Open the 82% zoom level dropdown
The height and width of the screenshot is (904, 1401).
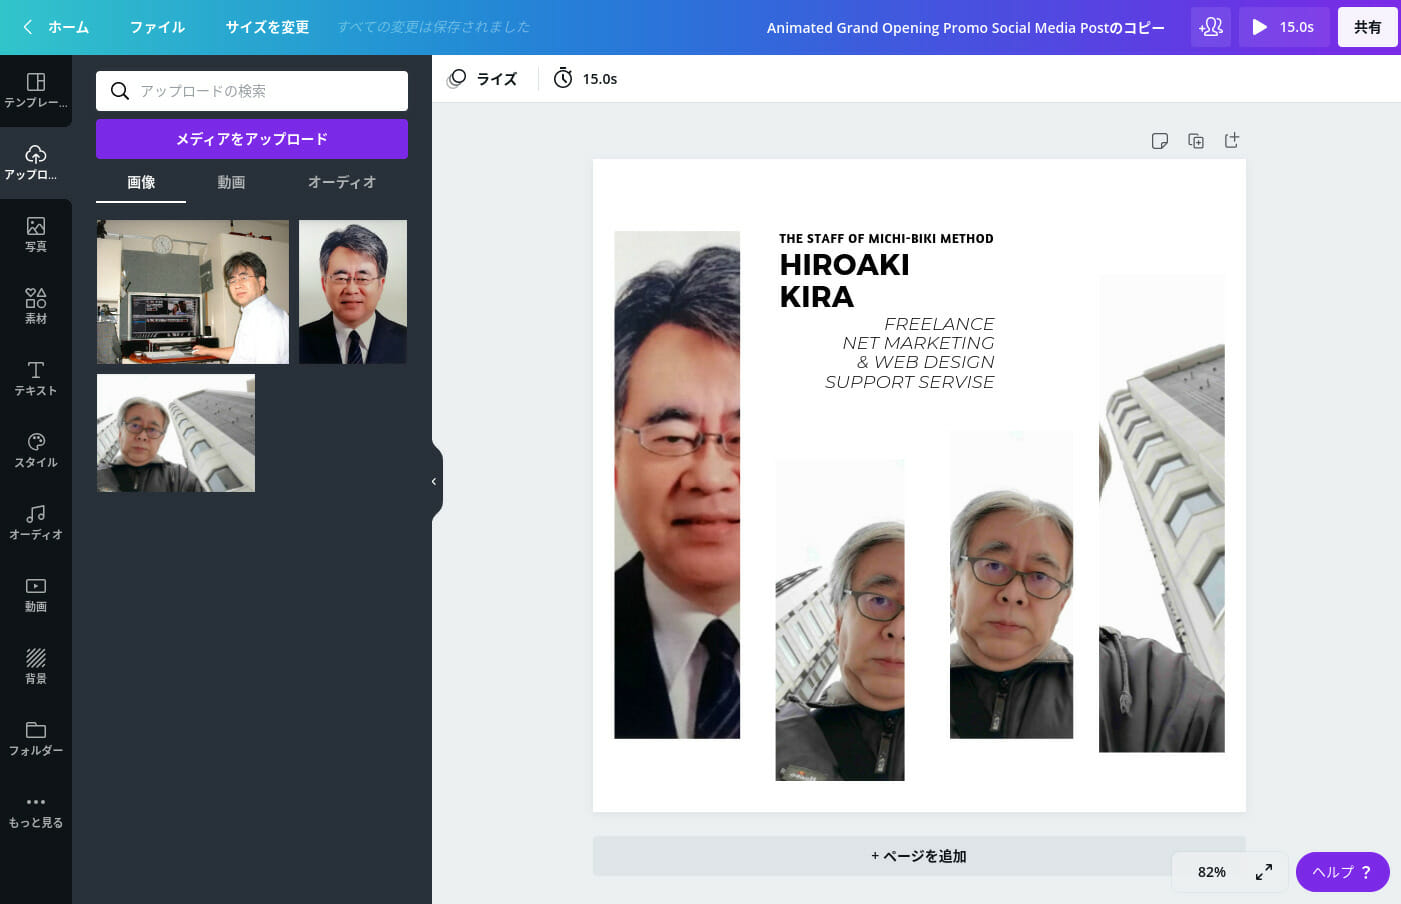pyautogui.click(x=1212, y=872)
